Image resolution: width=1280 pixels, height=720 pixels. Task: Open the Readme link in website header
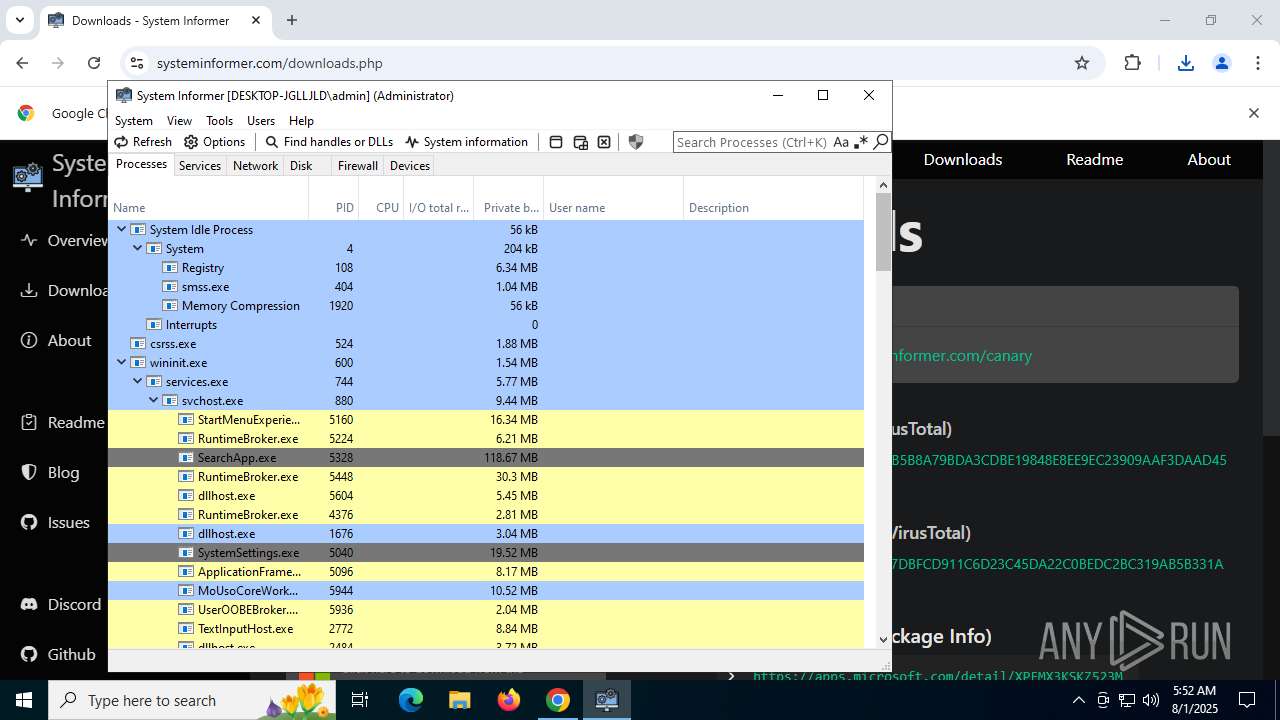pyautogui.click(x=1094, y=159)
